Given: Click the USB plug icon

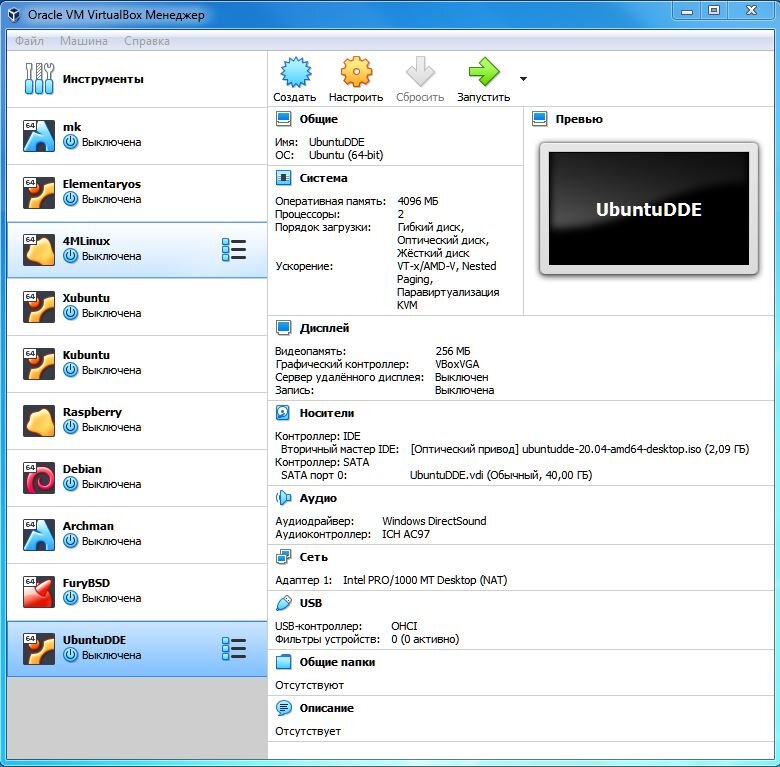Looking at the screenshot, I should (x=284, y=603).
